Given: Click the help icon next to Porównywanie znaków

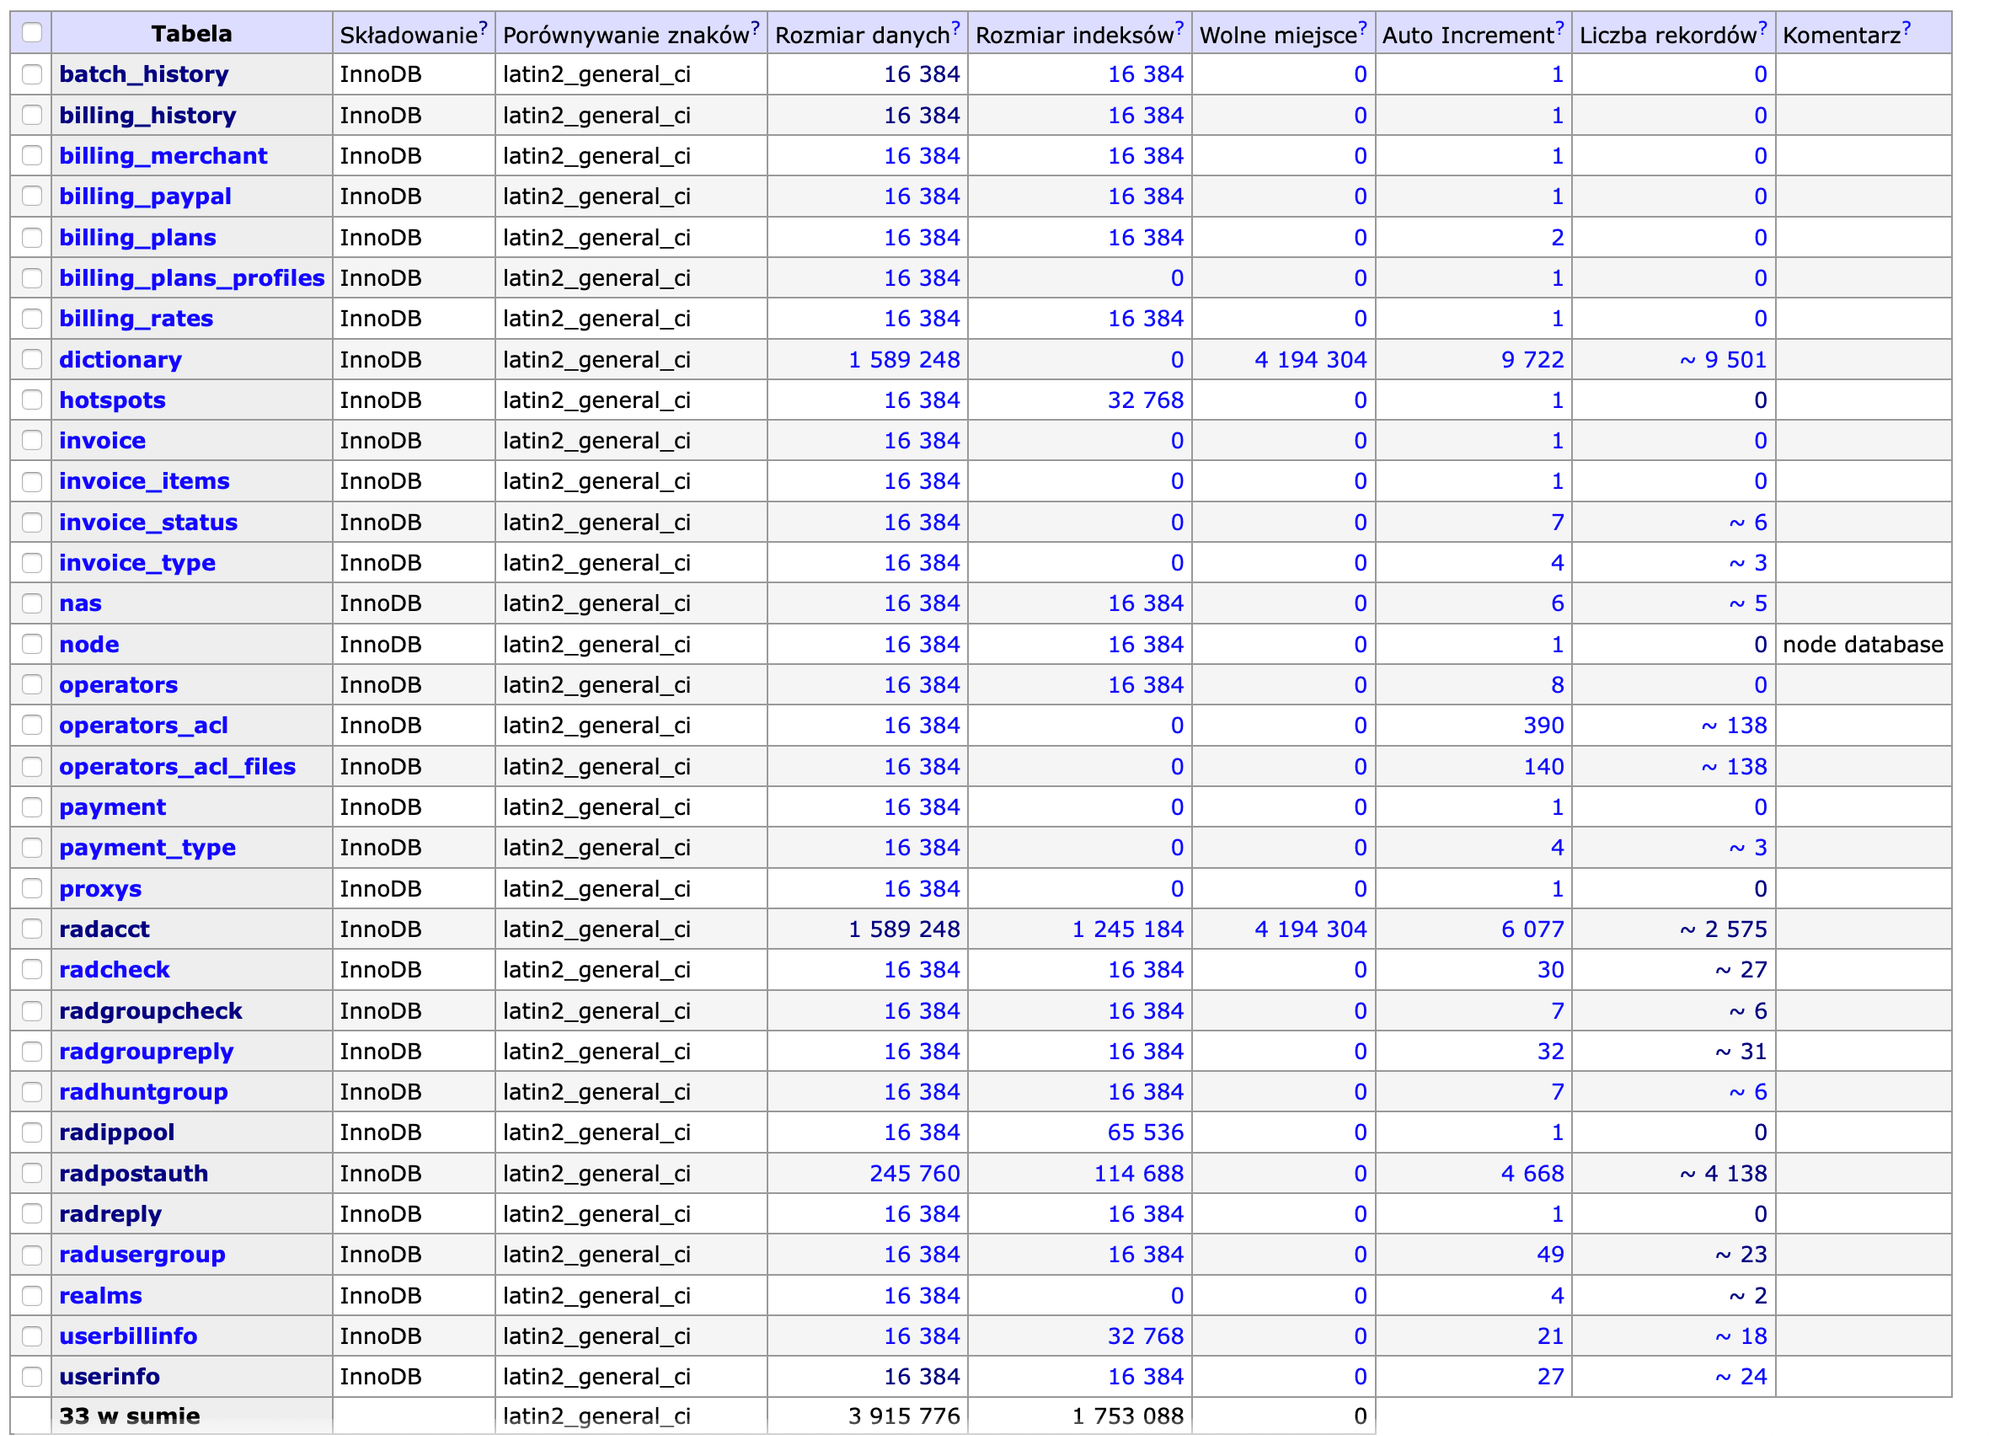Looking at the screenshot, I should [755, 28].
